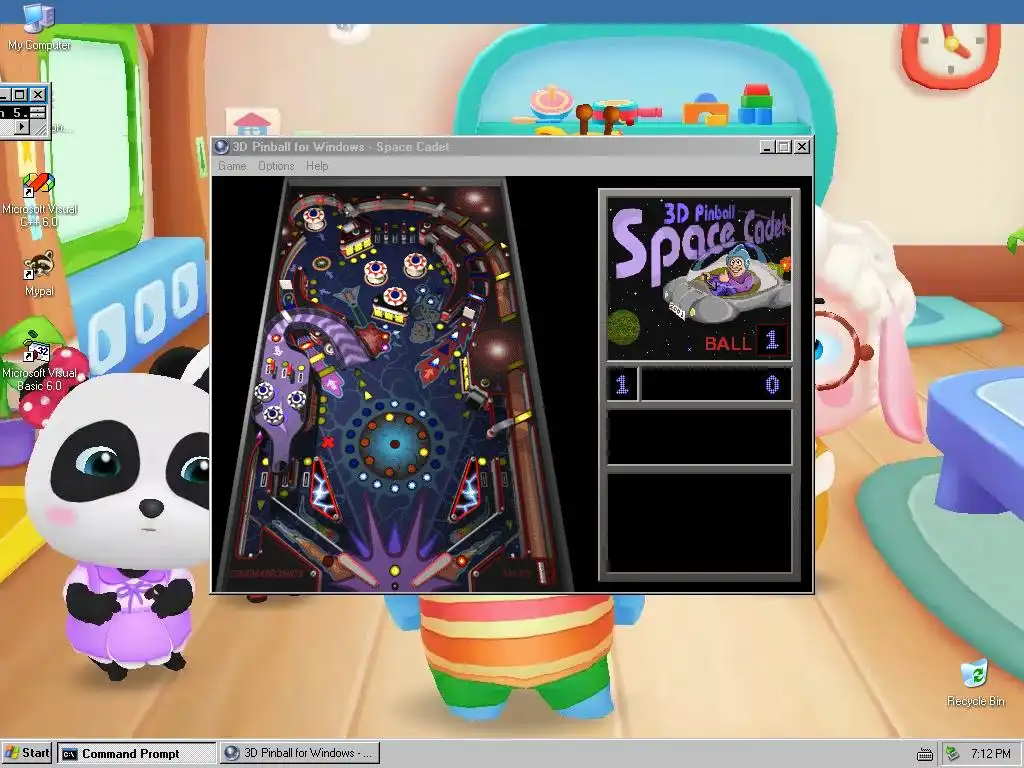Open the Game menu in 3D Pinball
Viewport: 1024px width, 768px height.
(232, 166)
